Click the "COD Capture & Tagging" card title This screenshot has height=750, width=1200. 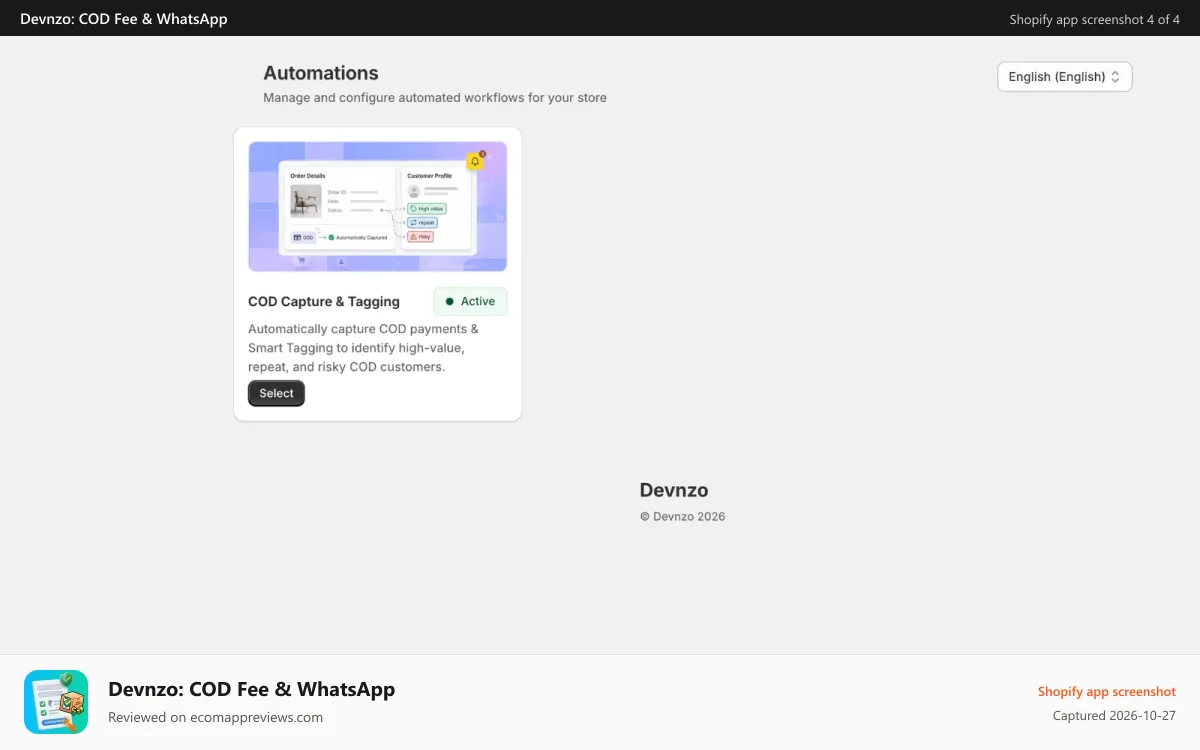(x=324, y=301)
